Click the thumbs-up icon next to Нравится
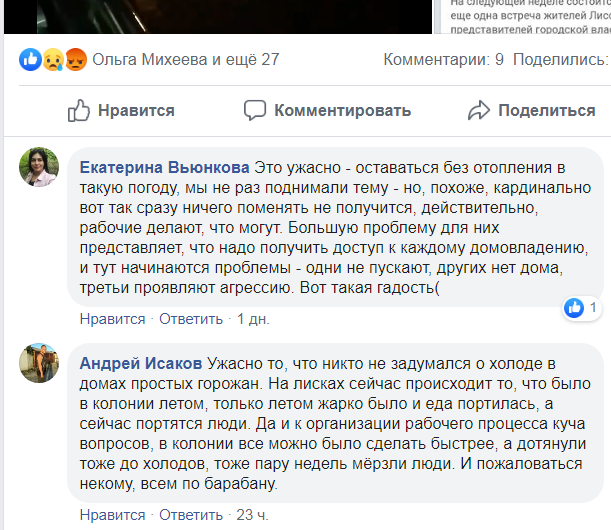611x530 pixels. 79,111
